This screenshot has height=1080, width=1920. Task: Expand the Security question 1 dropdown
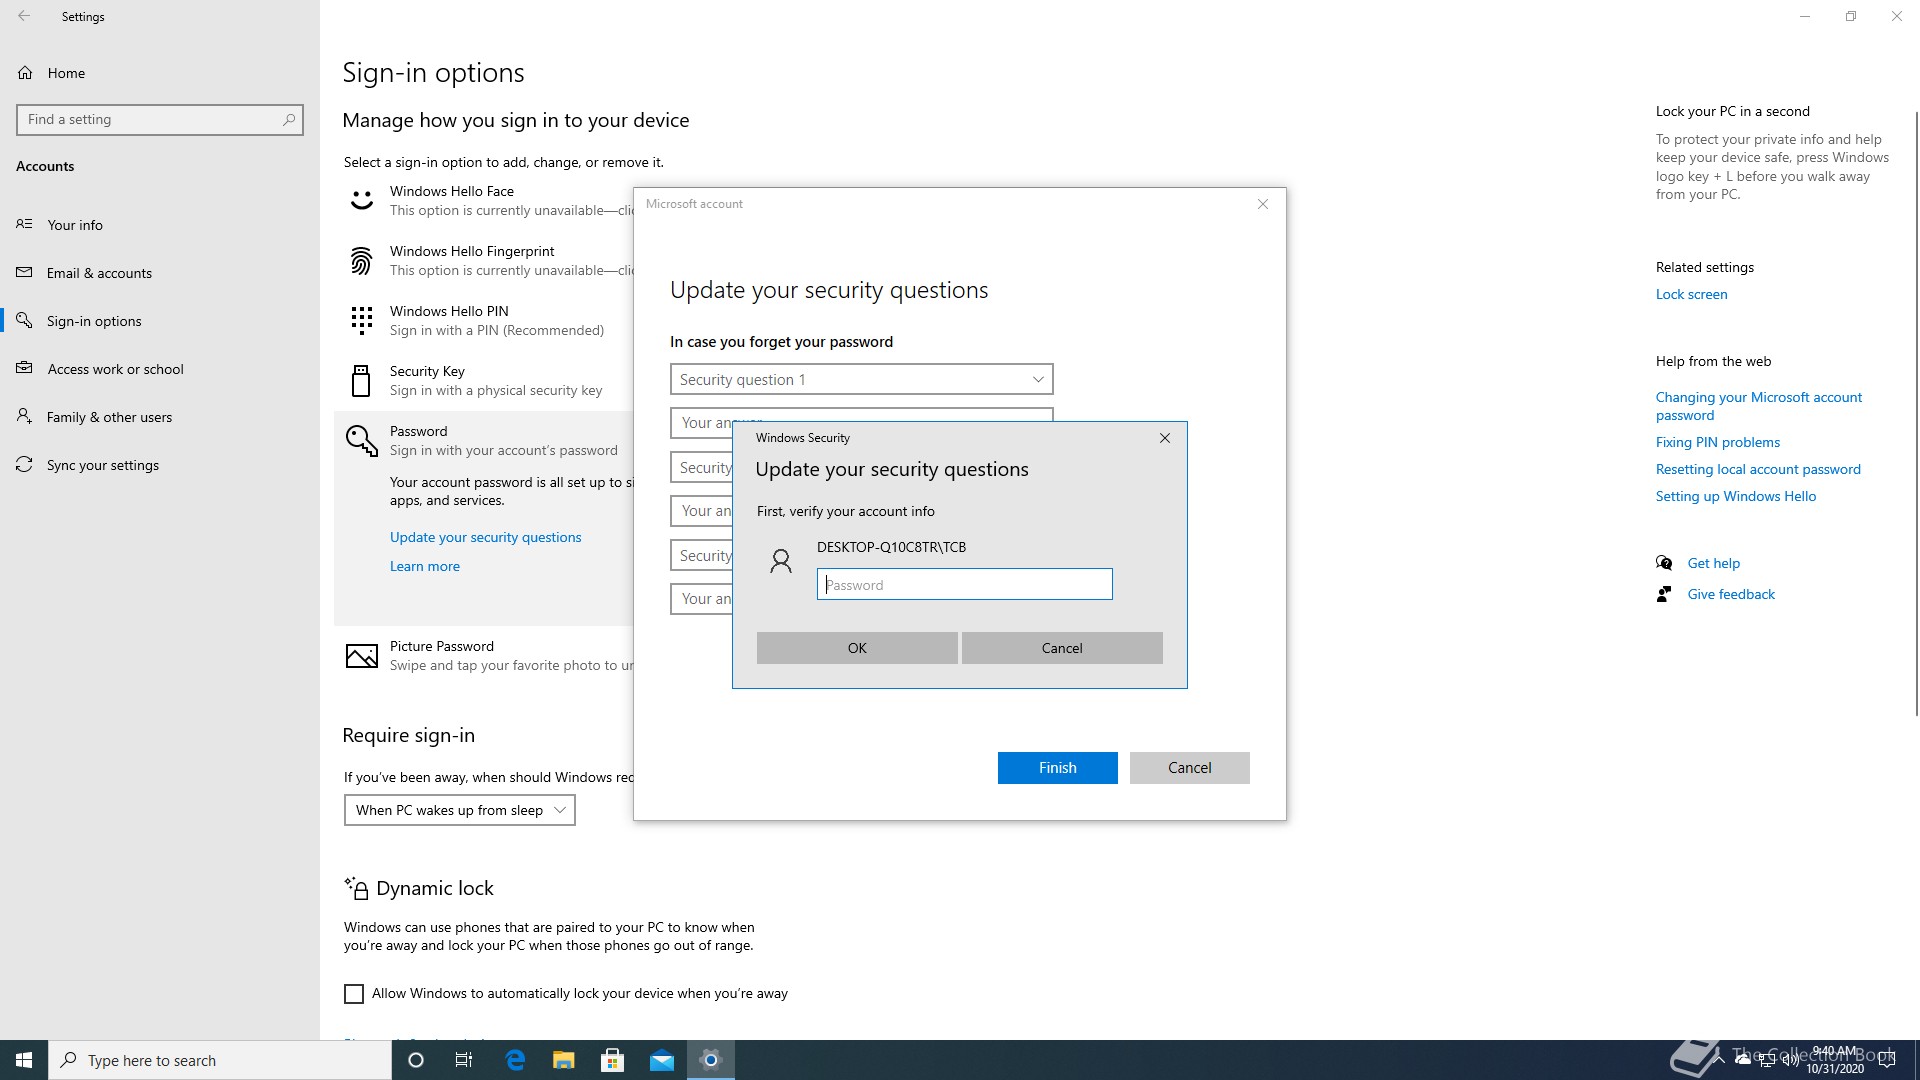[x=861, y=379]
